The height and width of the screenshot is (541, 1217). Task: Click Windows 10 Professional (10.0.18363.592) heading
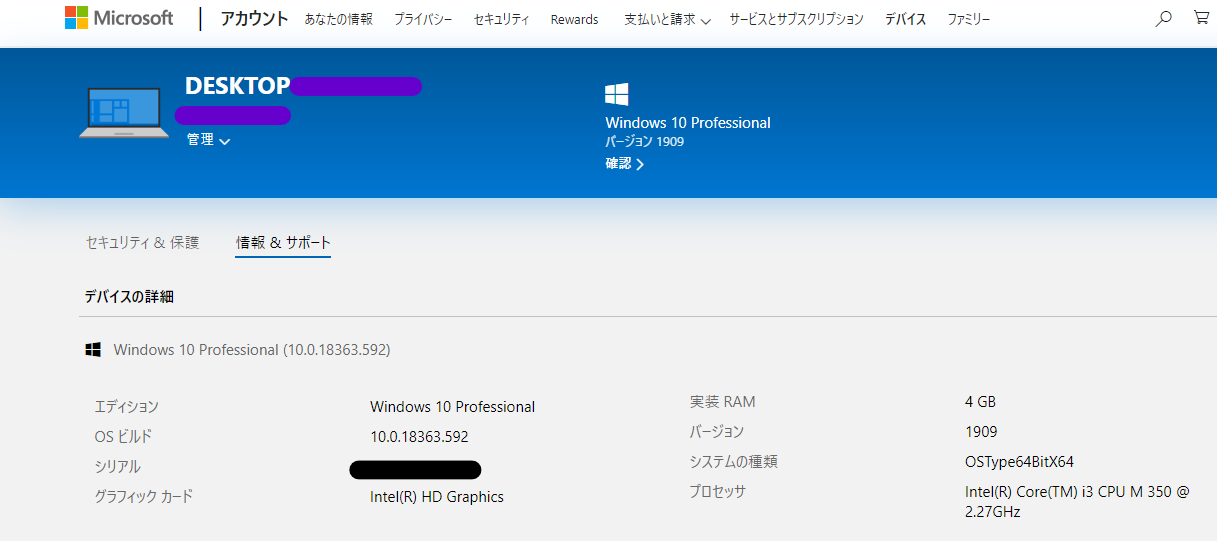(252, 350)
